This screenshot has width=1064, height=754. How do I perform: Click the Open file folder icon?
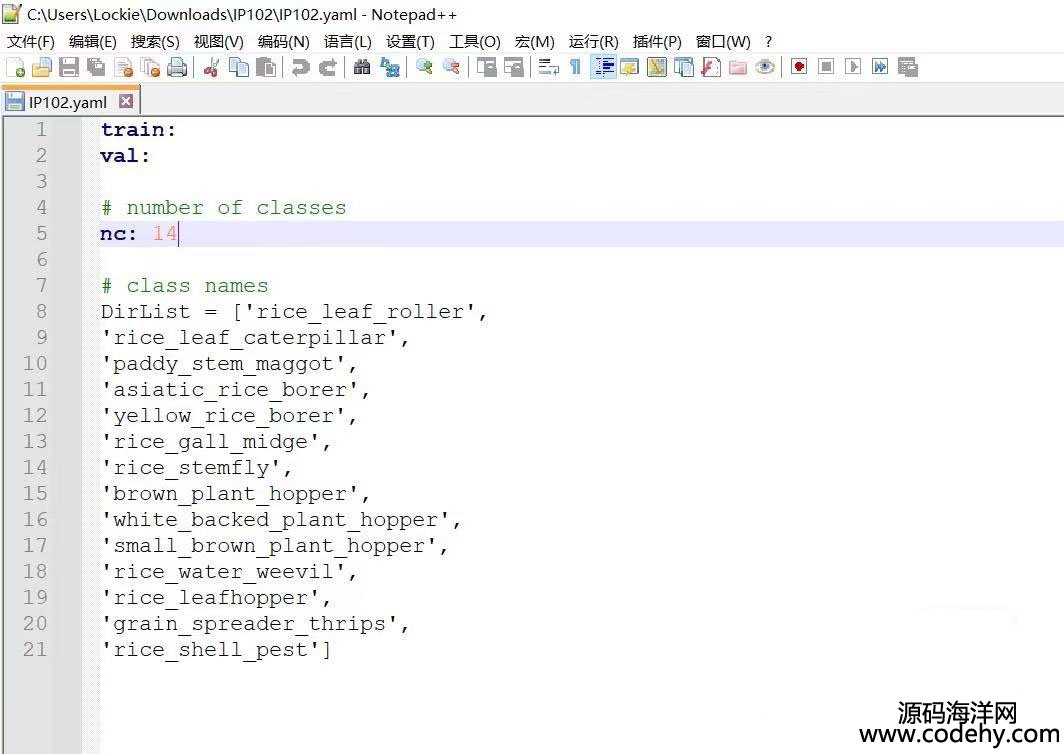[x=41, y=67]
